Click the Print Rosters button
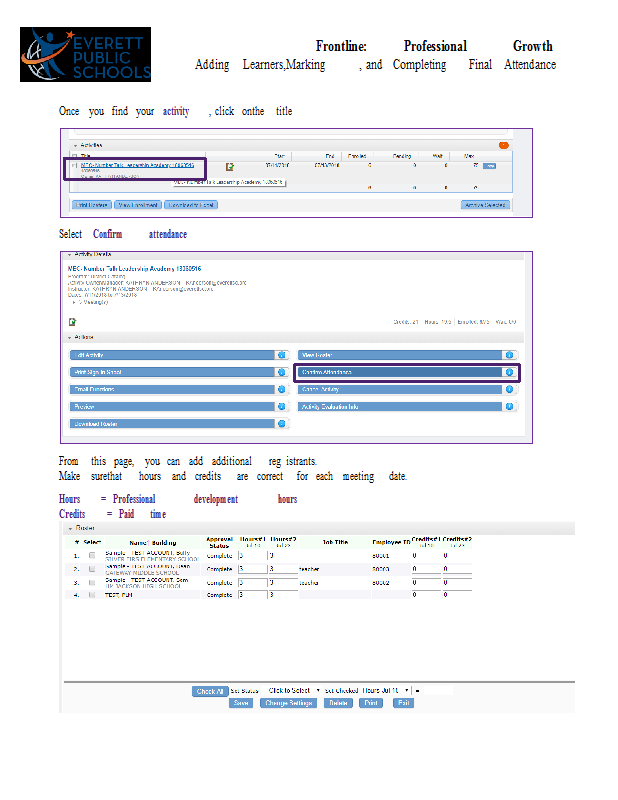 [x=91, y=205]
